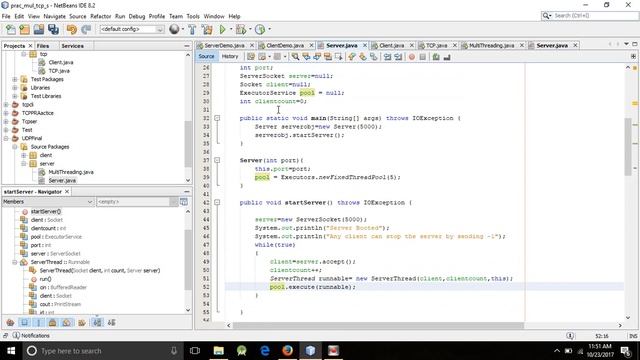Open Firefox from the taskbar

coord(288,351)
